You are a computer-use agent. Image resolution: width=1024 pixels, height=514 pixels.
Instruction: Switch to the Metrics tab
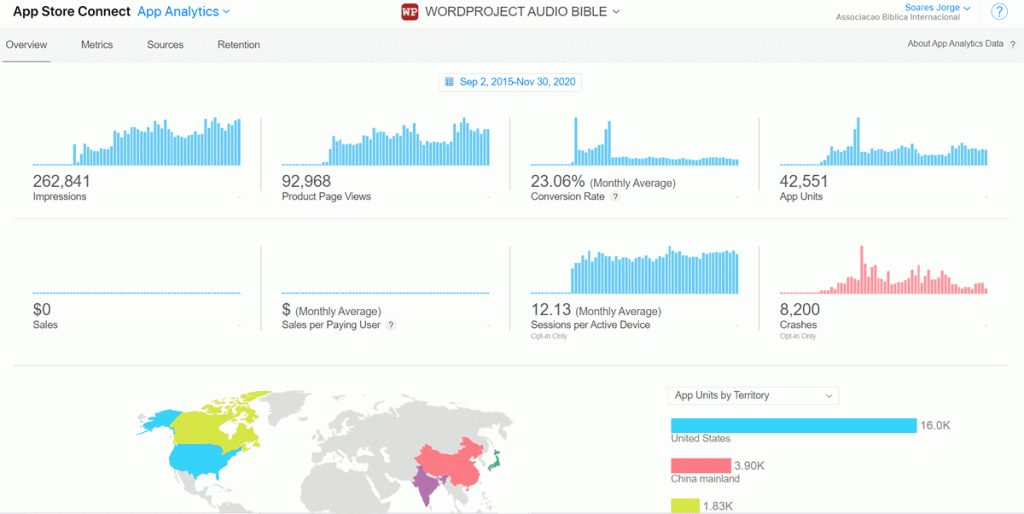(97, 45)
